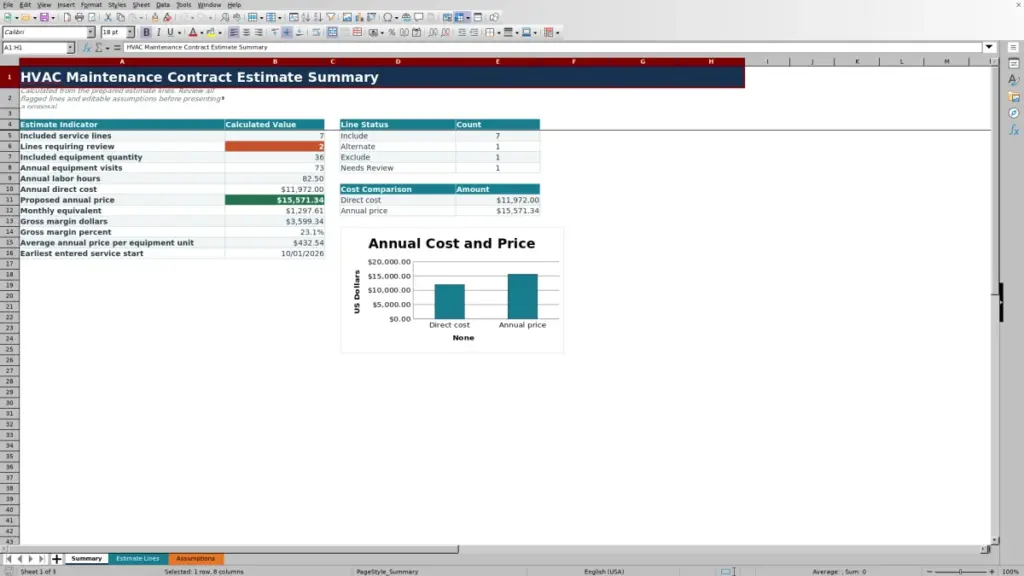Click the Merge and Center Cells icon
This screenshot has width=1024, height=576.
(332, 32)
